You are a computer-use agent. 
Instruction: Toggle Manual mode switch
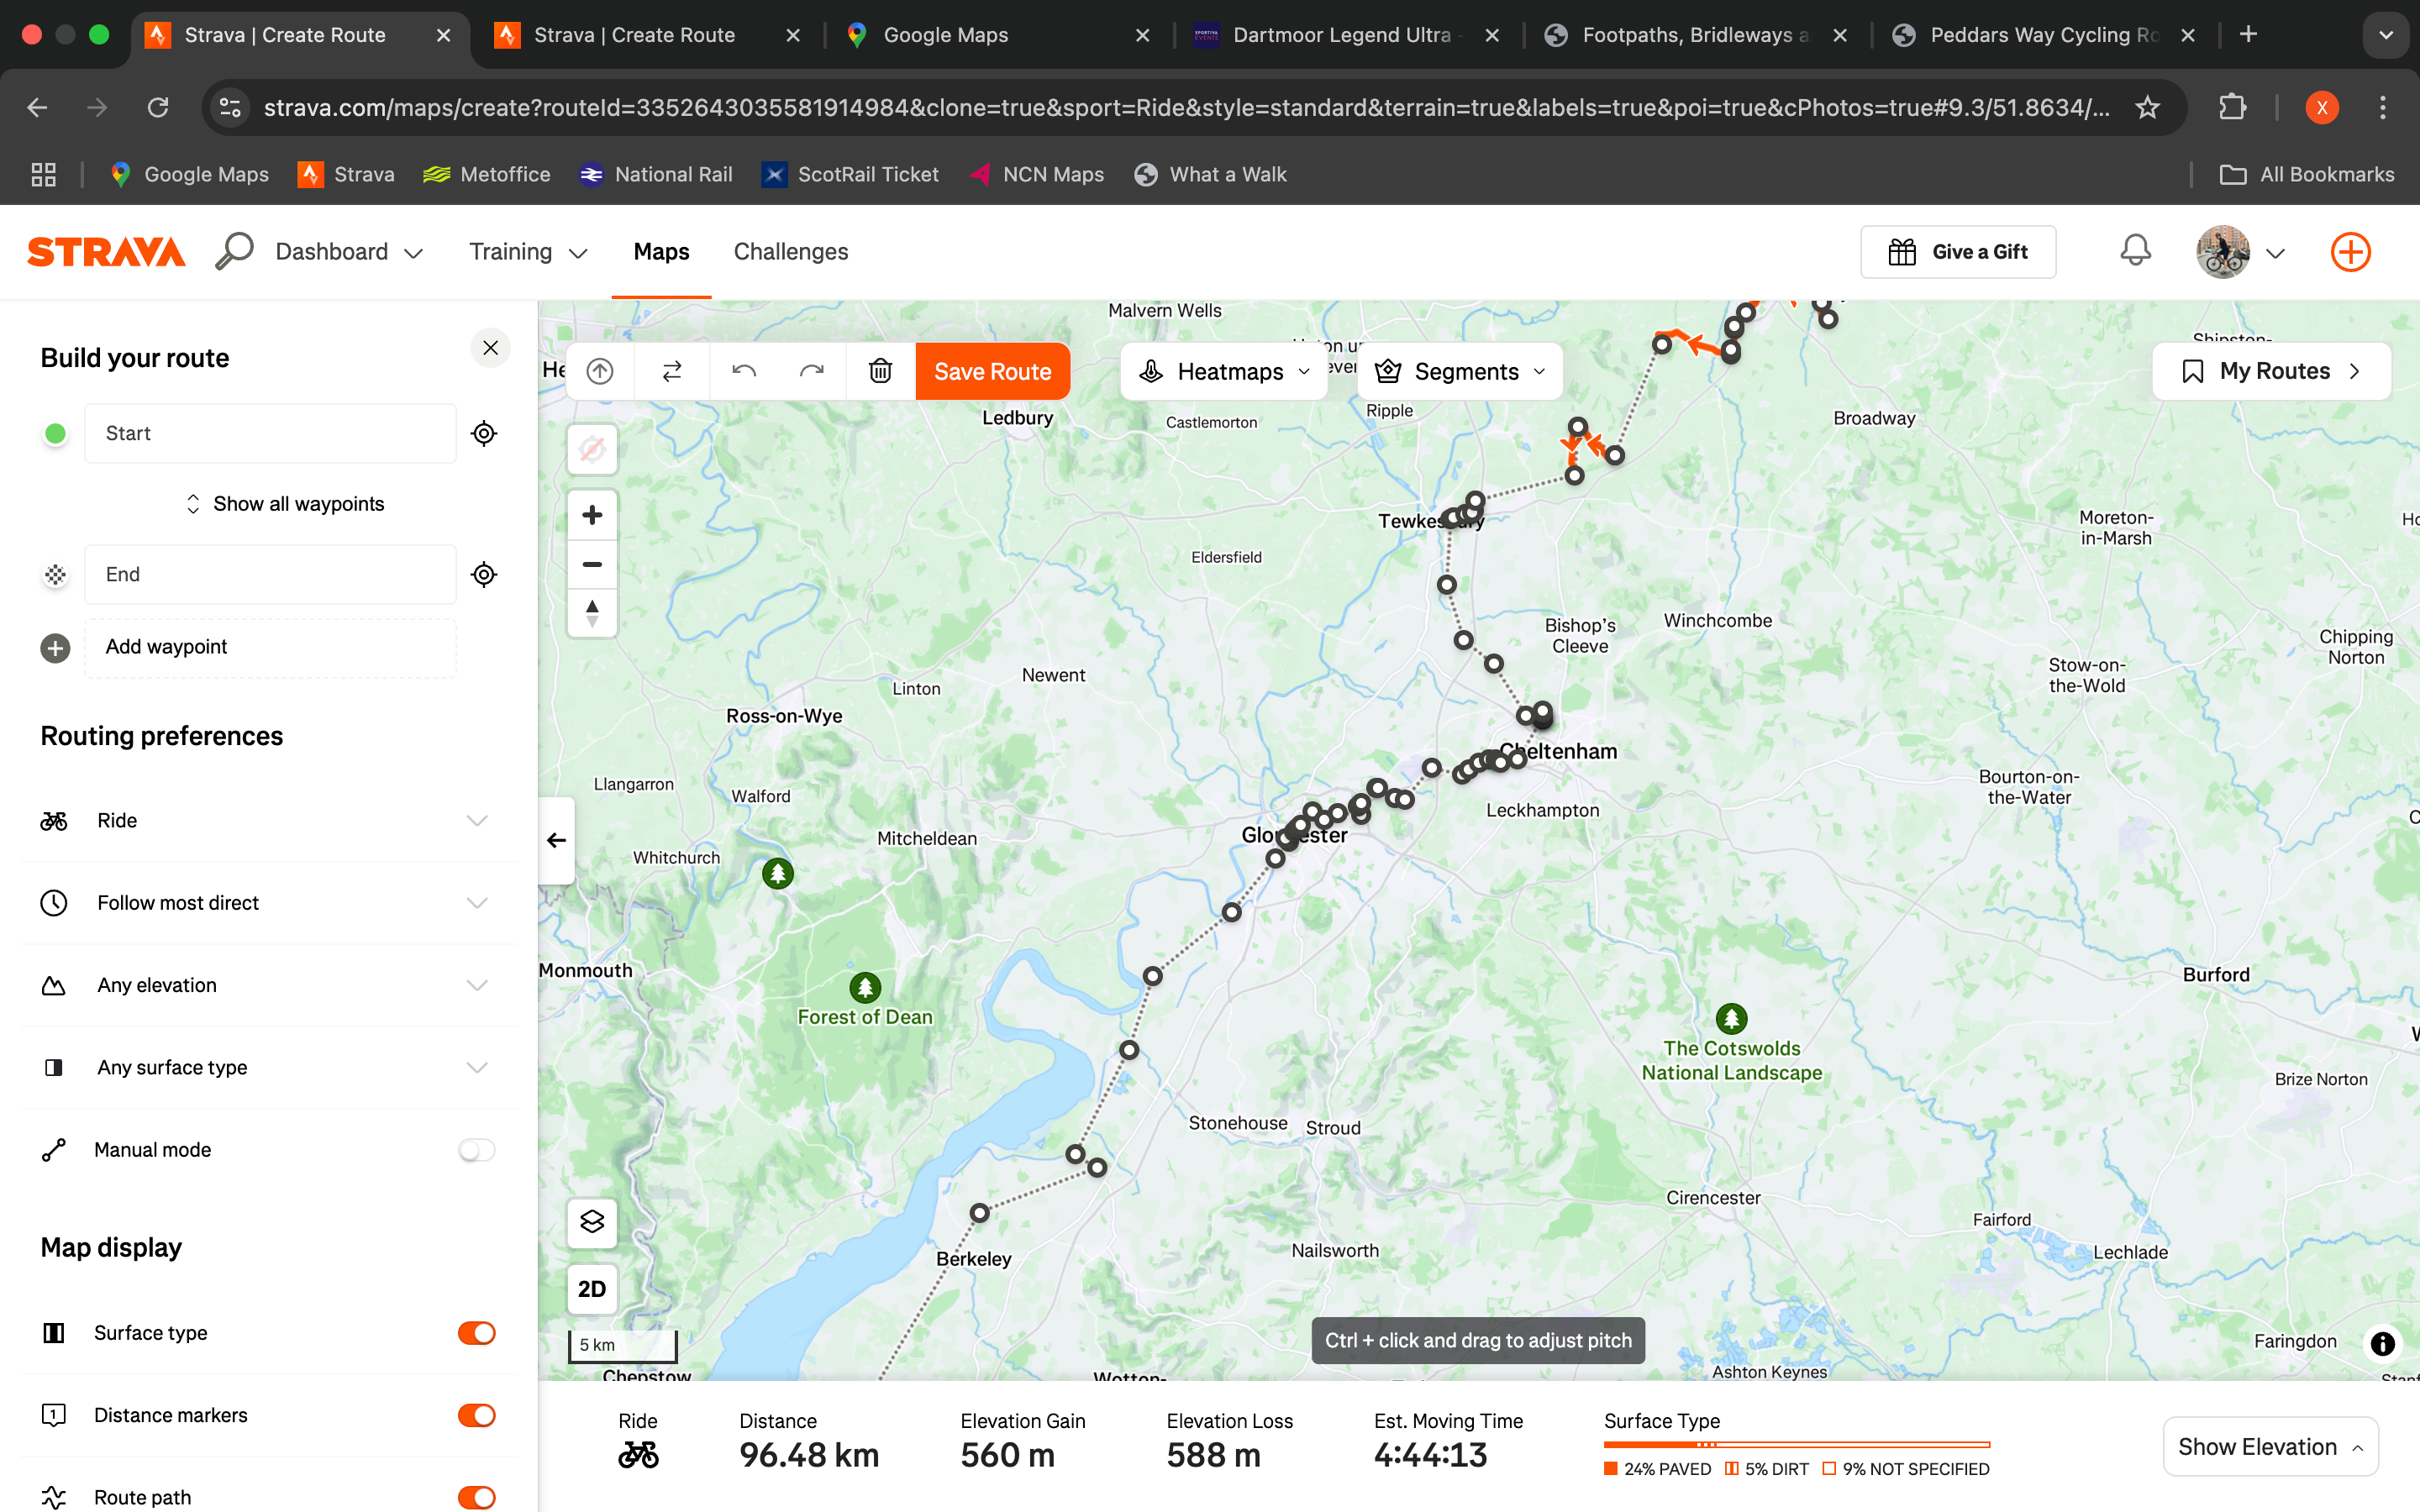(476, 1150)
